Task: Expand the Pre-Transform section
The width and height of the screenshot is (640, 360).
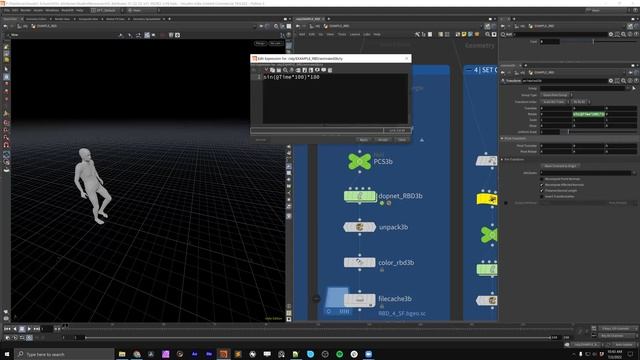Action: pos(502,160)
